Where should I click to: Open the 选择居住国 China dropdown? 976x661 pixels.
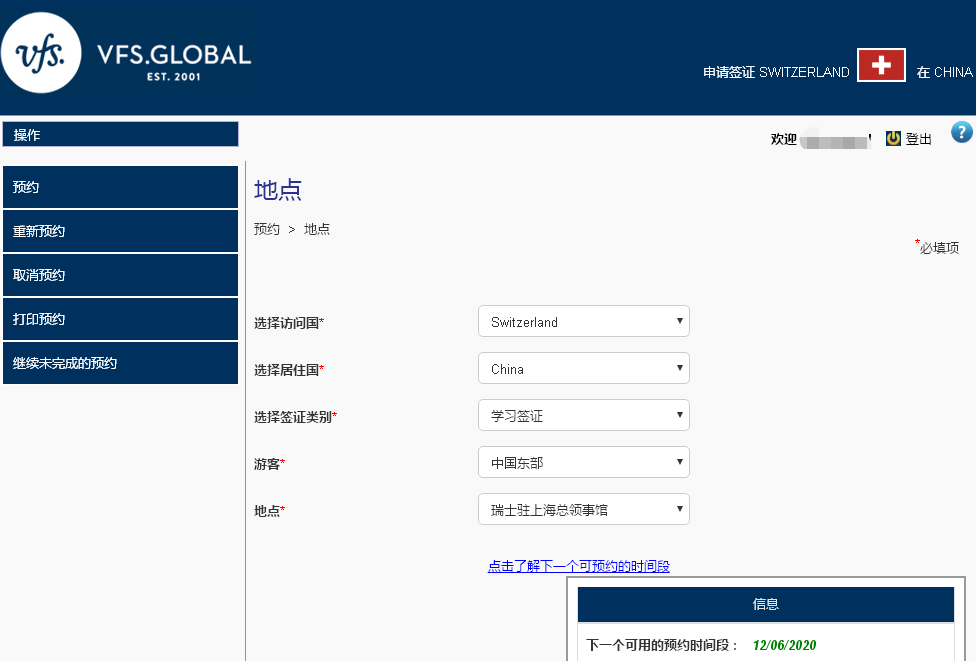(584, 368)
